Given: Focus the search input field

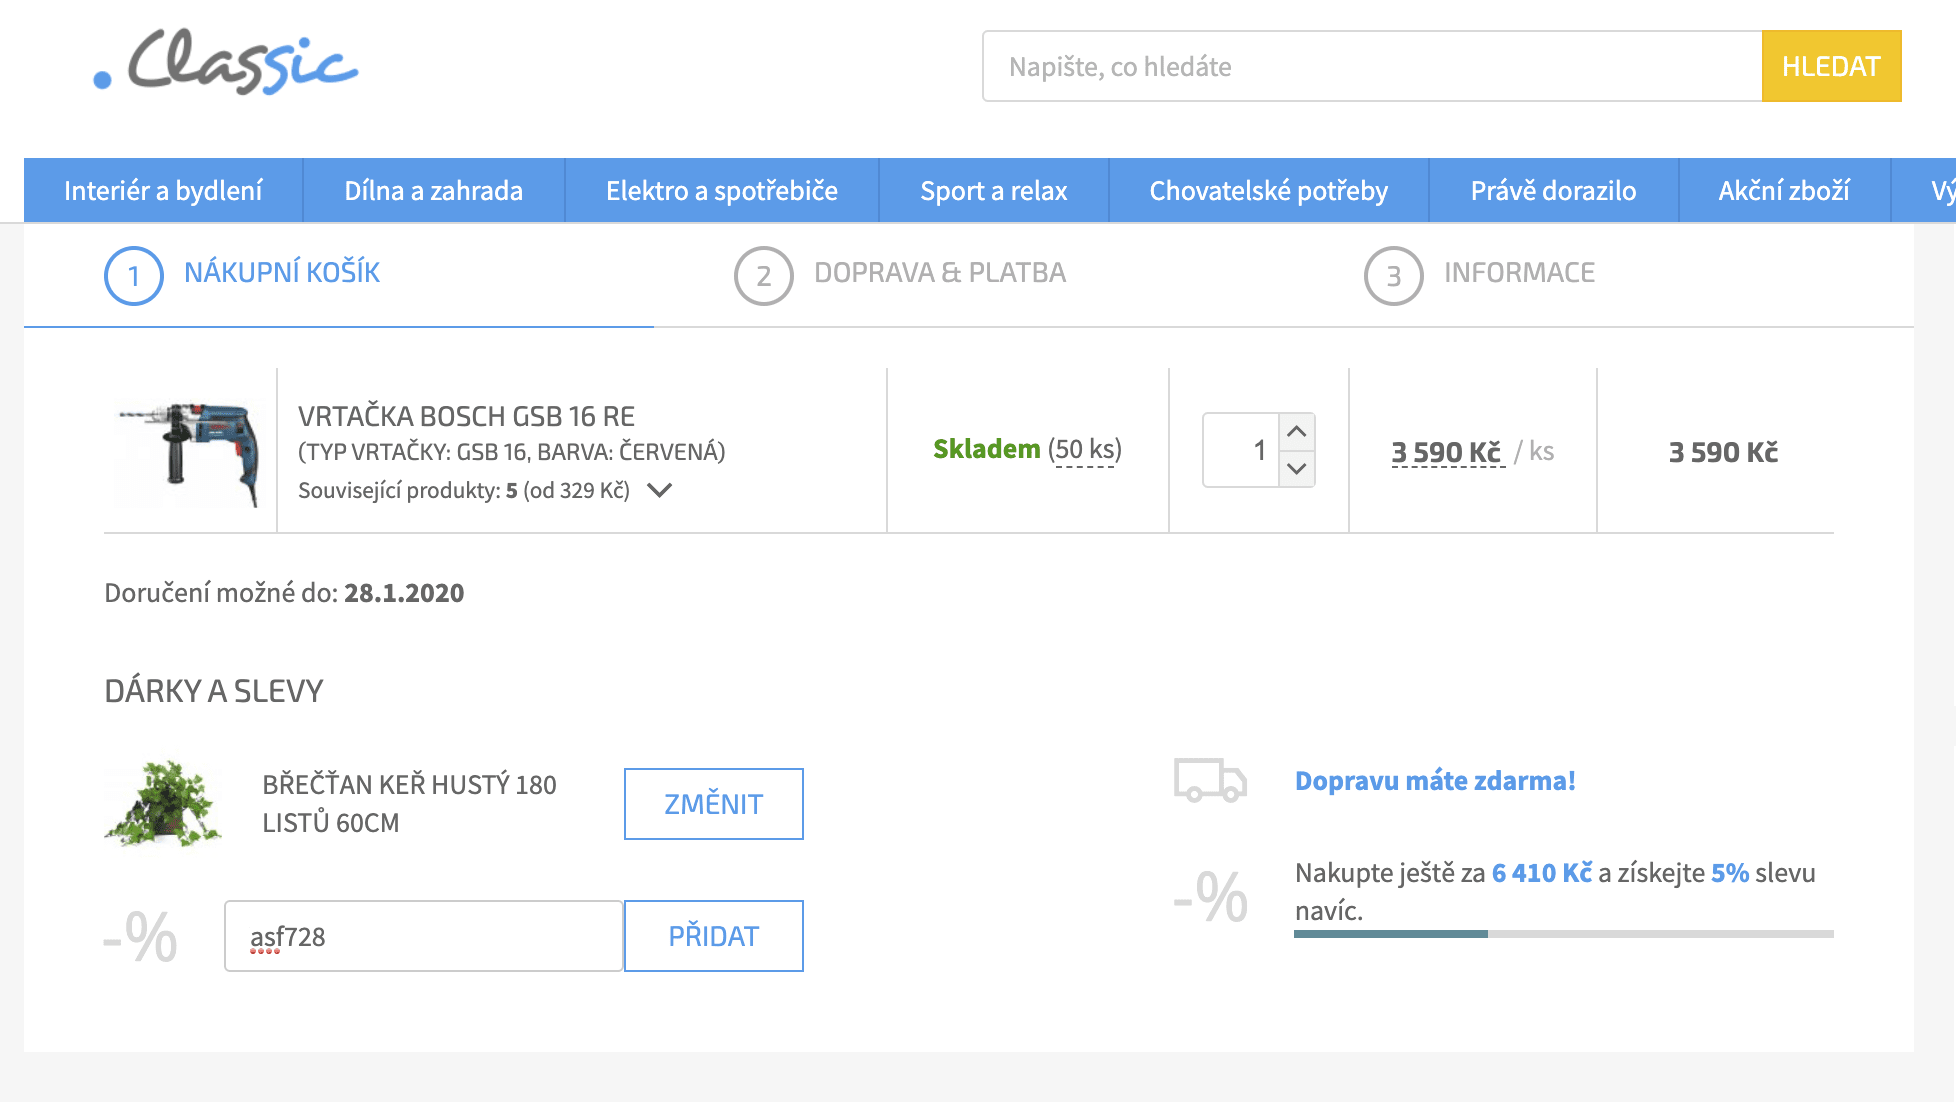Looking at the screenshot, I should [1371, 66].
